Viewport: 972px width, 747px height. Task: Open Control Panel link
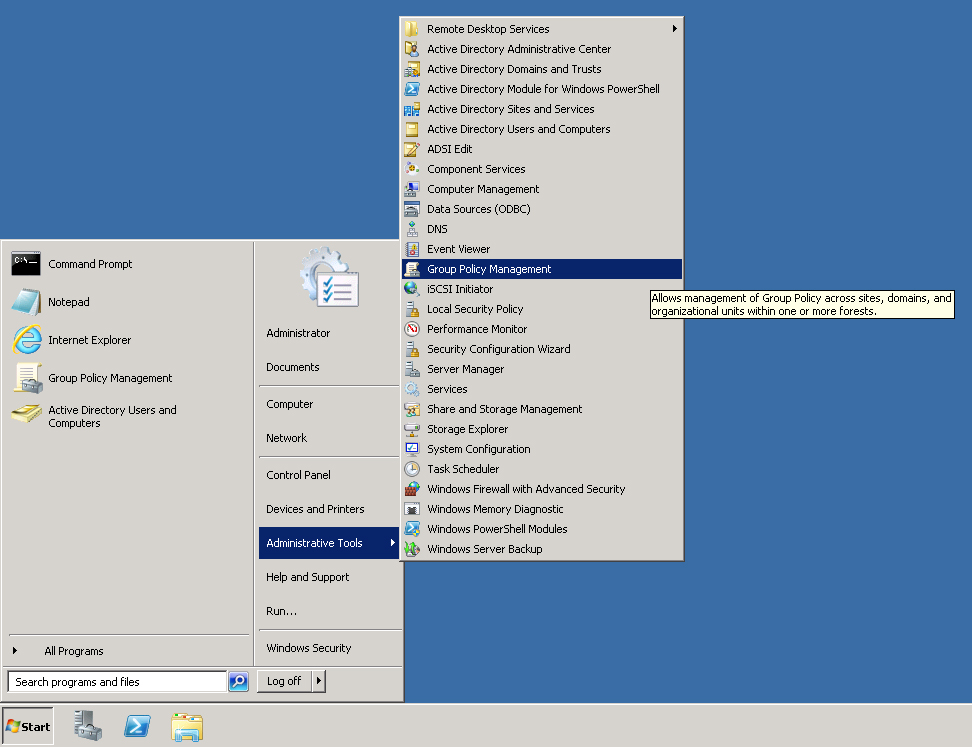298,475
